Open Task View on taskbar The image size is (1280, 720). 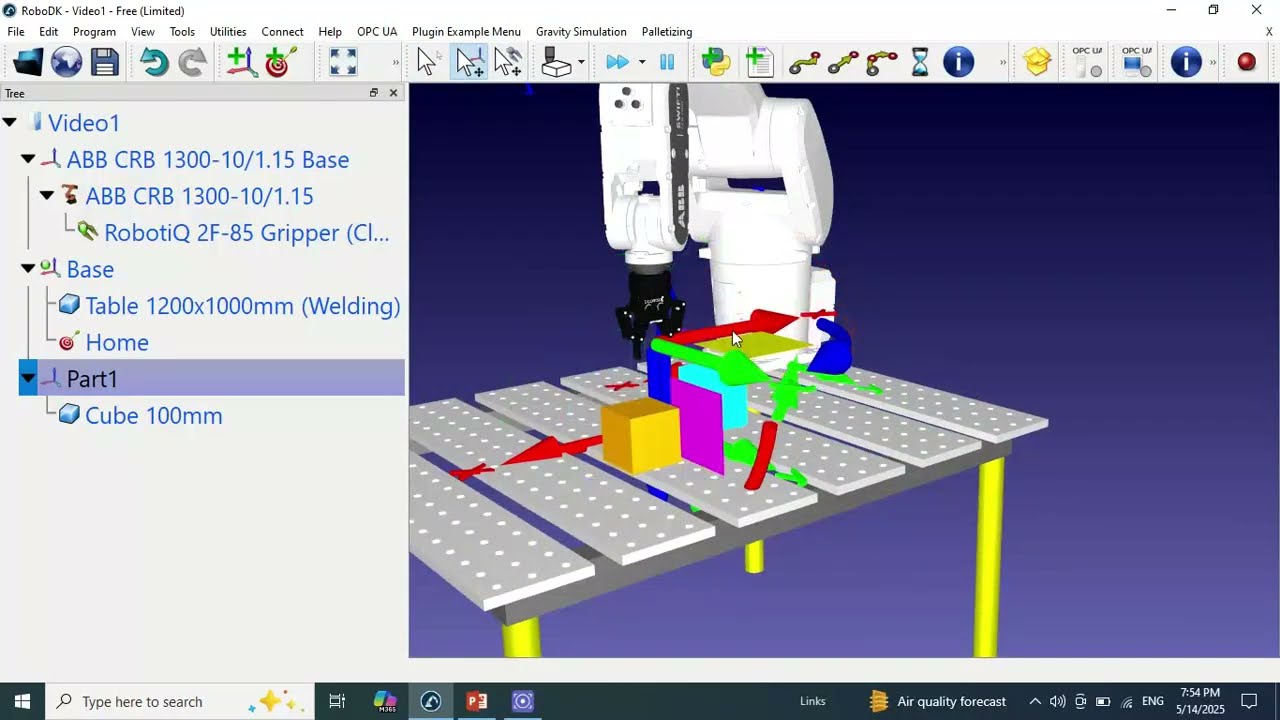[x=337, y=701]
